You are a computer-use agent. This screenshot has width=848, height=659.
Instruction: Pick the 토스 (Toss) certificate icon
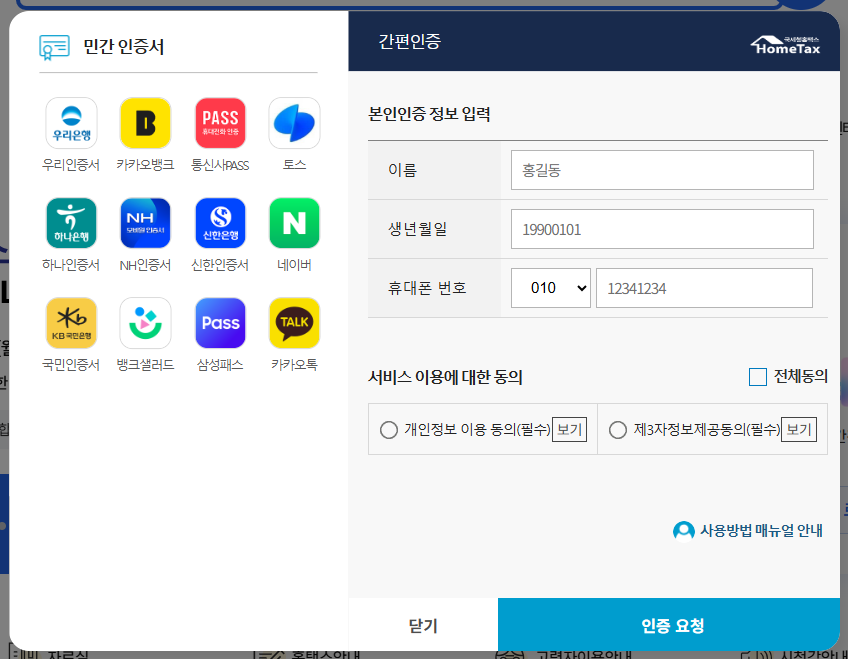click(x=294, y=123)
